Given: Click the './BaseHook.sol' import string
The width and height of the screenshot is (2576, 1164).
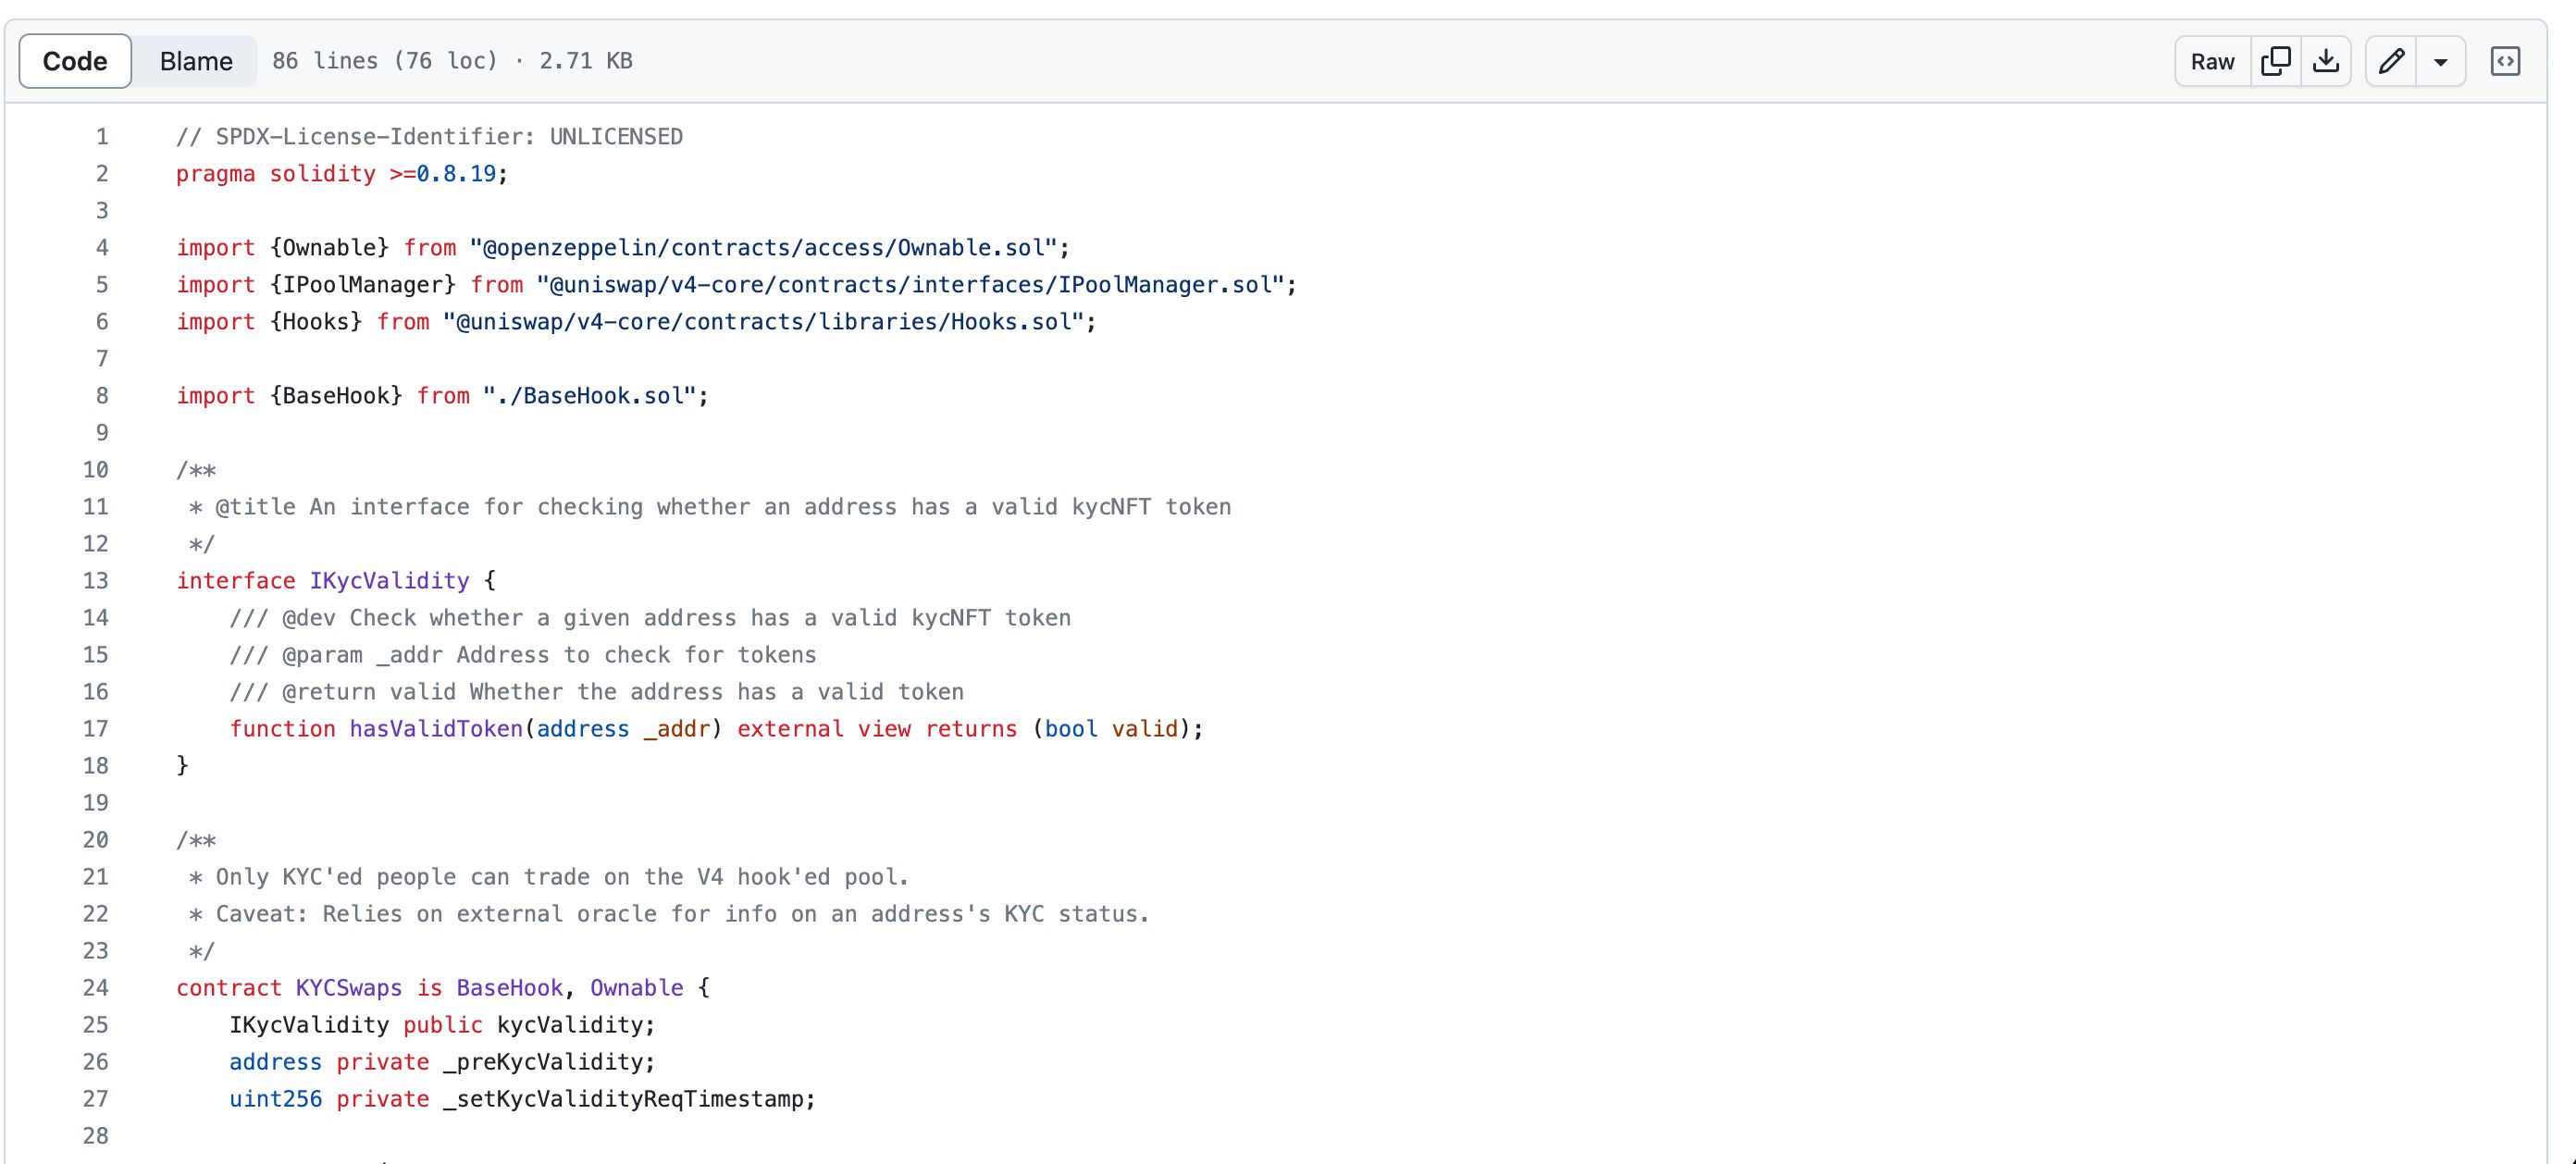Looking at the screenshot, I should (589, 396).
